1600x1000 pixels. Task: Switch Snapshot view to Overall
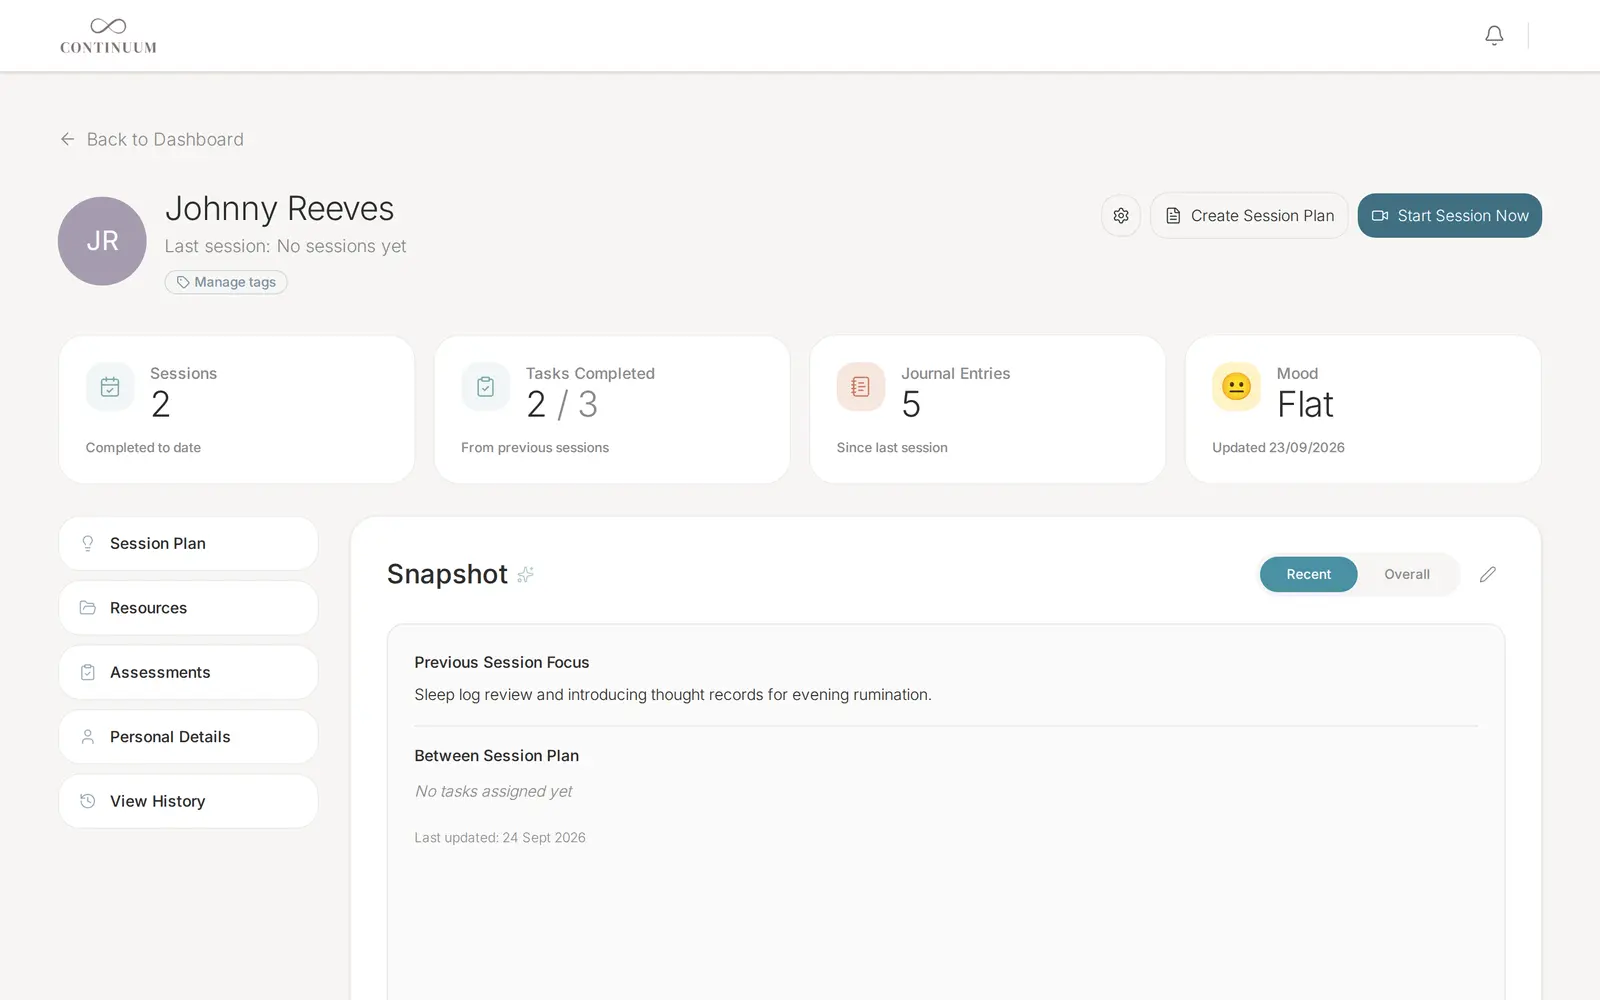tap(1407, 574)
